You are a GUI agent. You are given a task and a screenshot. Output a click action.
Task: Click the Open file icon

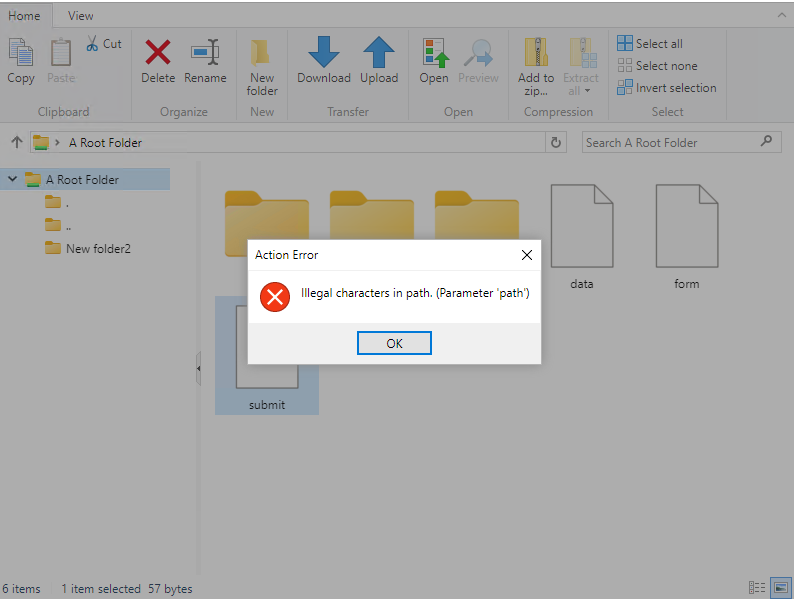pos(434,52)
